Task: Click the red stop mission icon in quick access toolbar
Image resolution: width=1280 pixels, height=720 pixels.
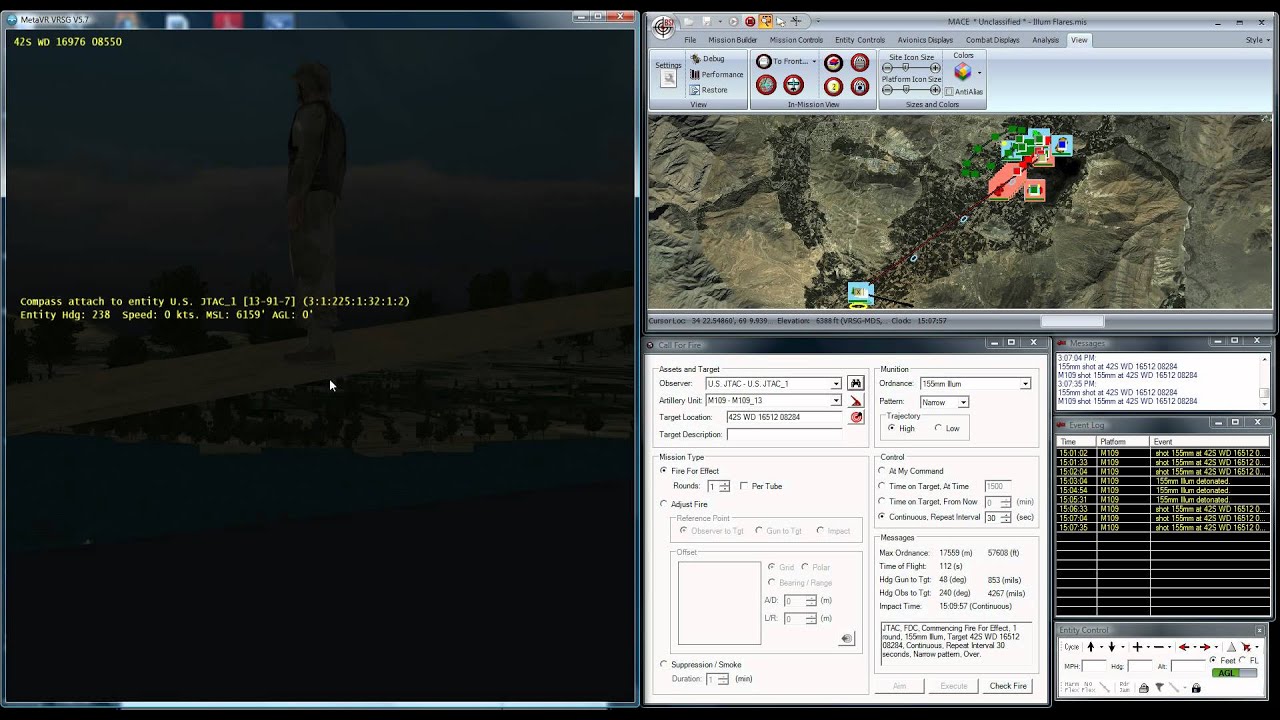Action: [x=750, y=21]
